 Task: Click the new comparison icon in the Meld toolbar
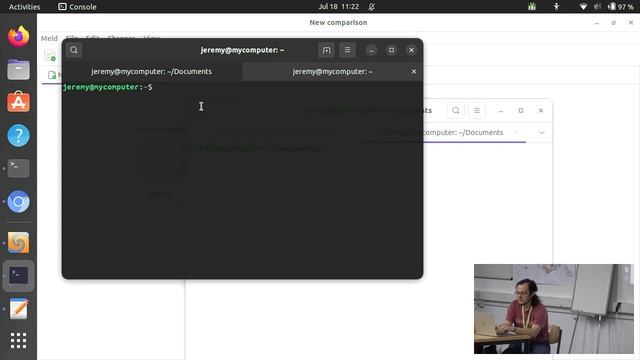pyautogui.click(x=50, y=56)
